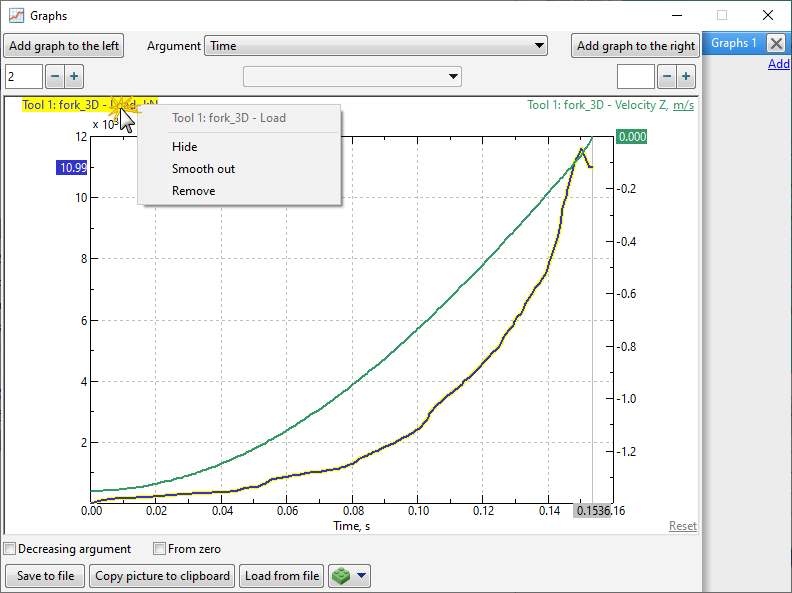The height and width of the screenshot is (593, 792).
Task: Click the left input field showing 2
Action: (x=23, y=77)
